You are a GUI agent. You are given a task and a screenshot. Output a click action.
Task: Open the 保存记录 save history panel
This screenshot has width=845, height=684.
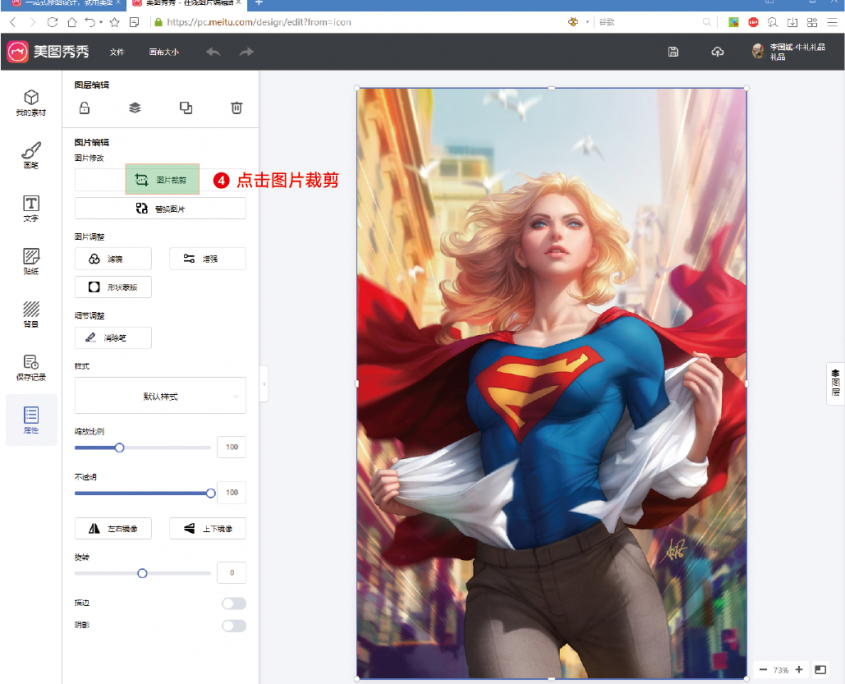point(31,367)
